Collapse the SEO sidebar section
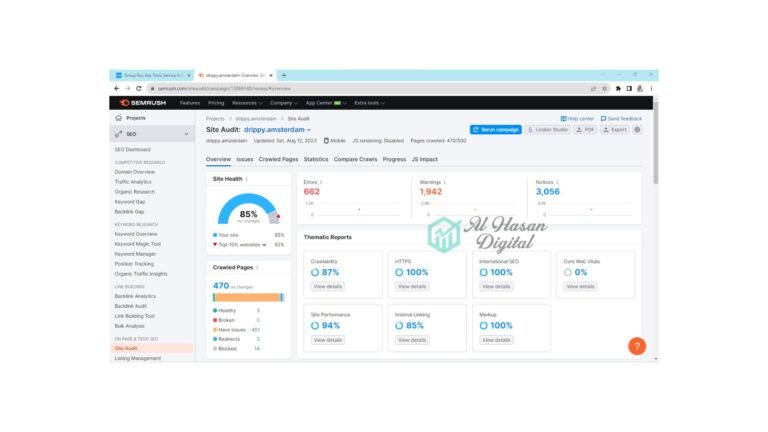Image resolution: width=768 pixels, height=432 pixels. 186,133
